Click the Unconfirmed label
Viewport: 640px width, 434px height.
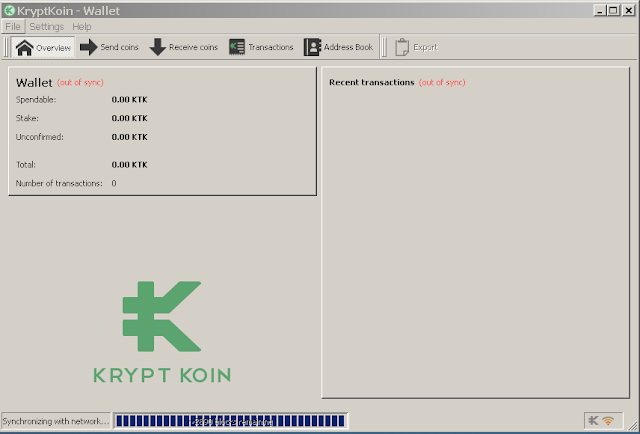click(x=40, y=137)
